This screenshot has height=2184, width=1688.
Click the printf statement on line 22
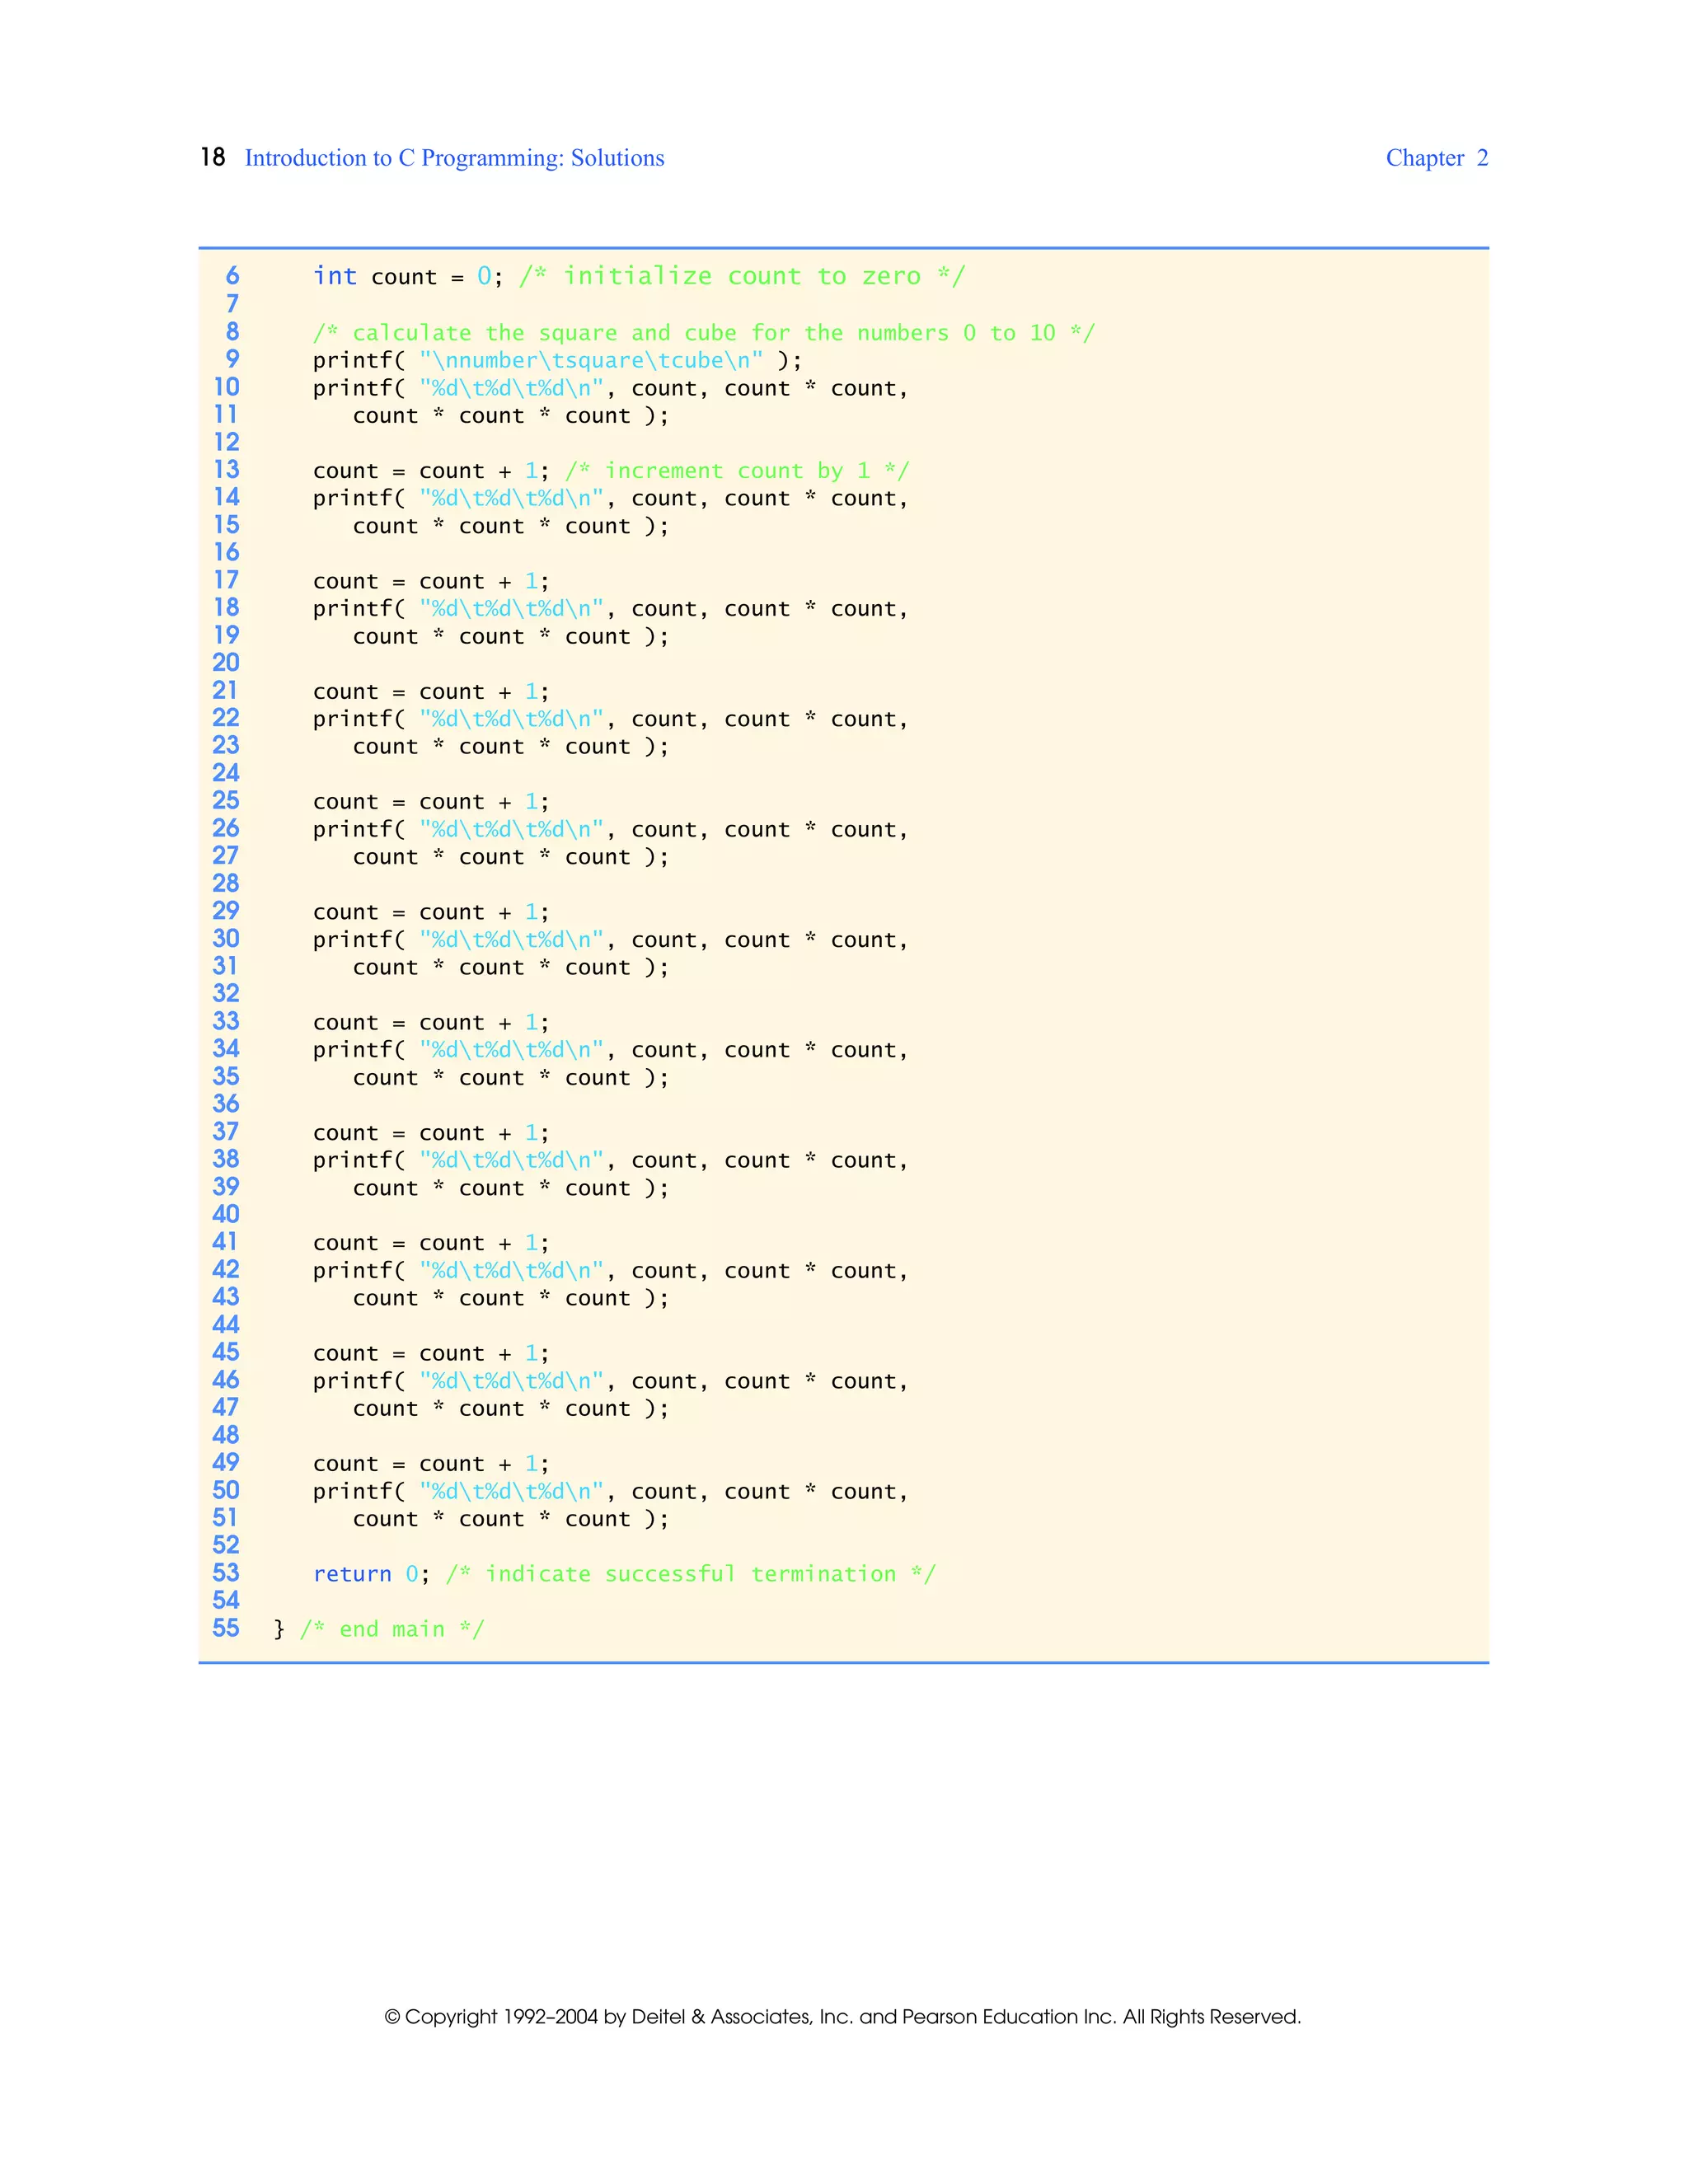[x=610, y=719]
